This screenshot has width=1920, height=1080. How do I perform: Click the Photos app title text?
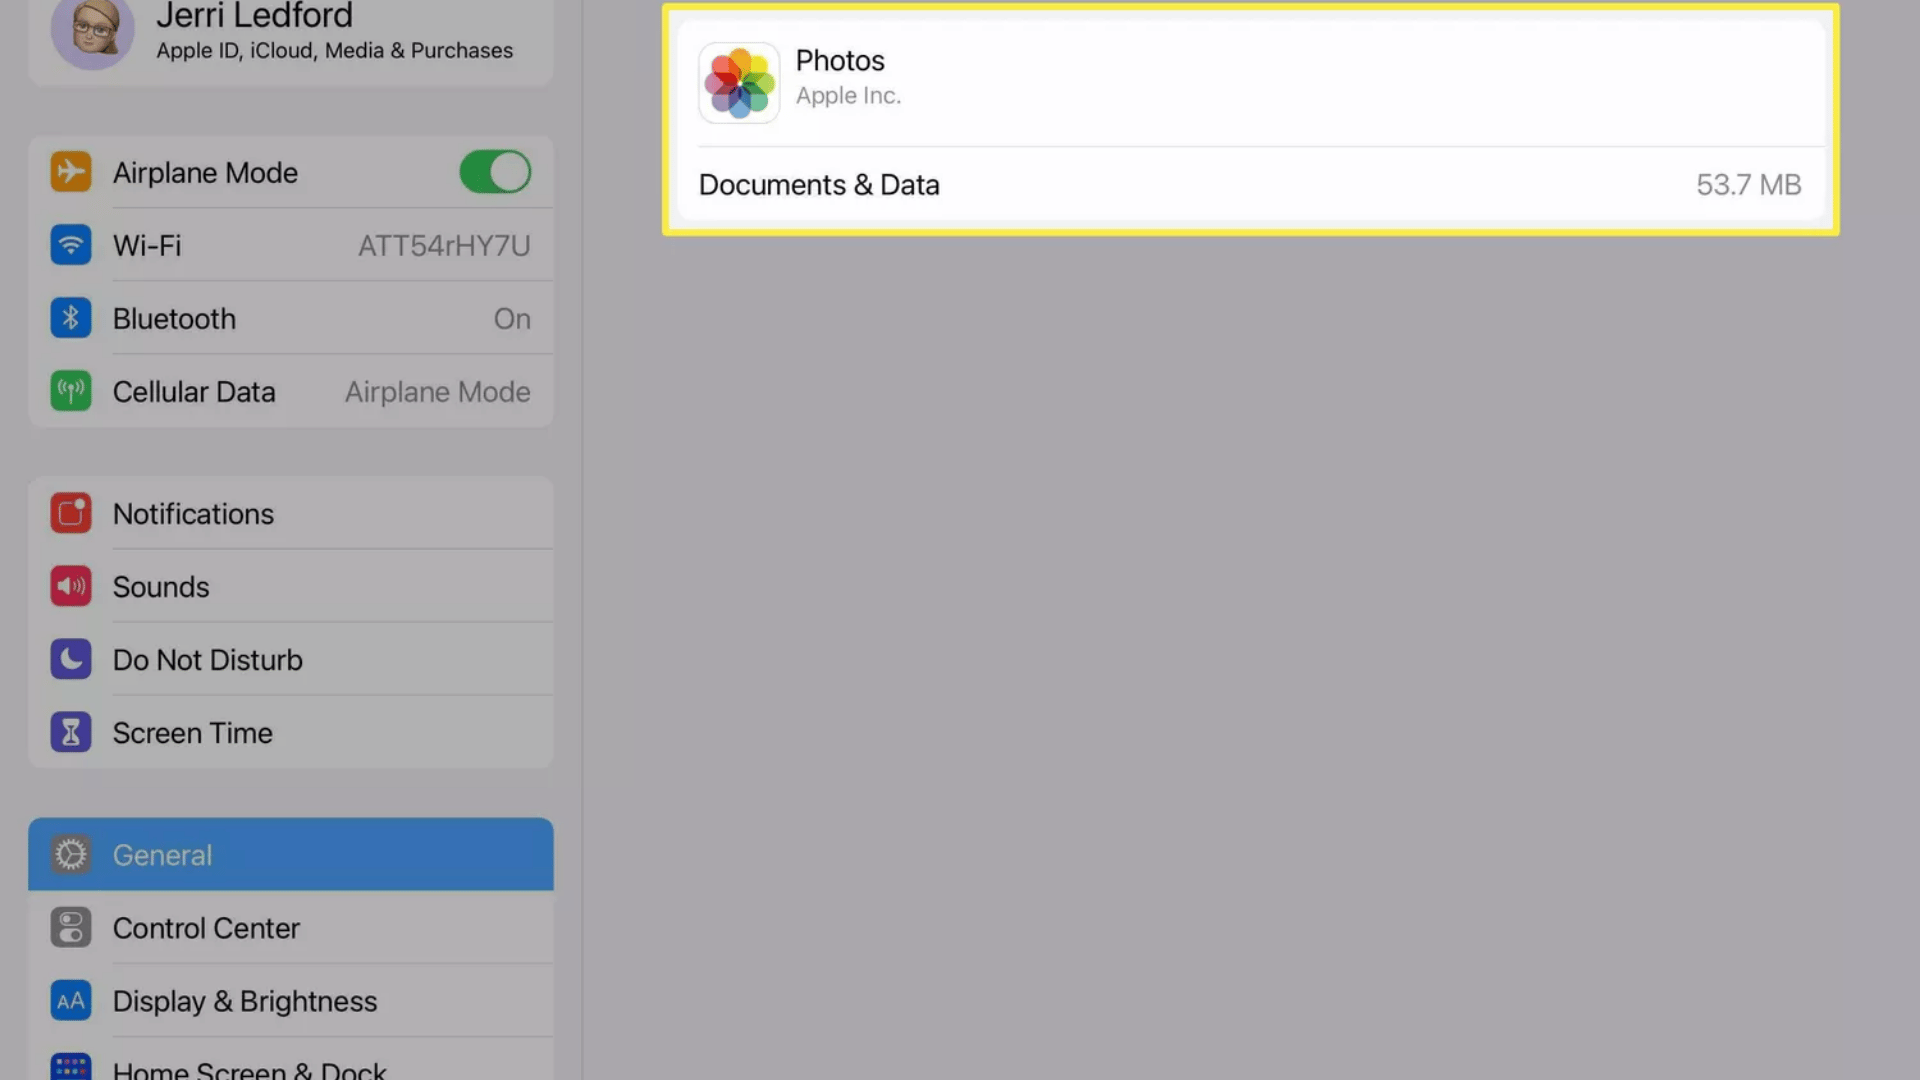pos(840,61)
